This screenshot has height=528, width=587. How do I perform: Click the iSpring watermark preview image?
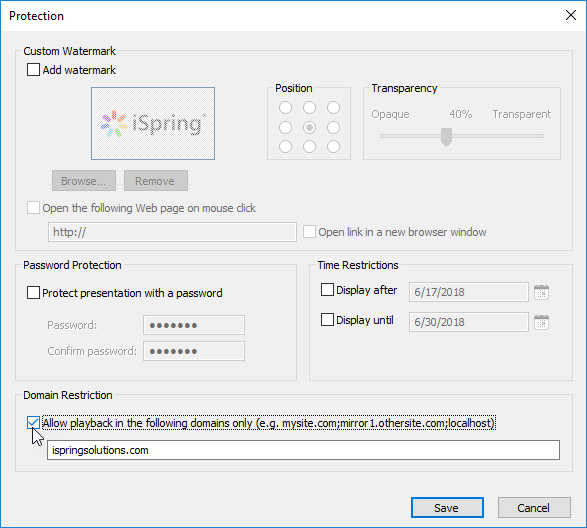coord(153,124)
